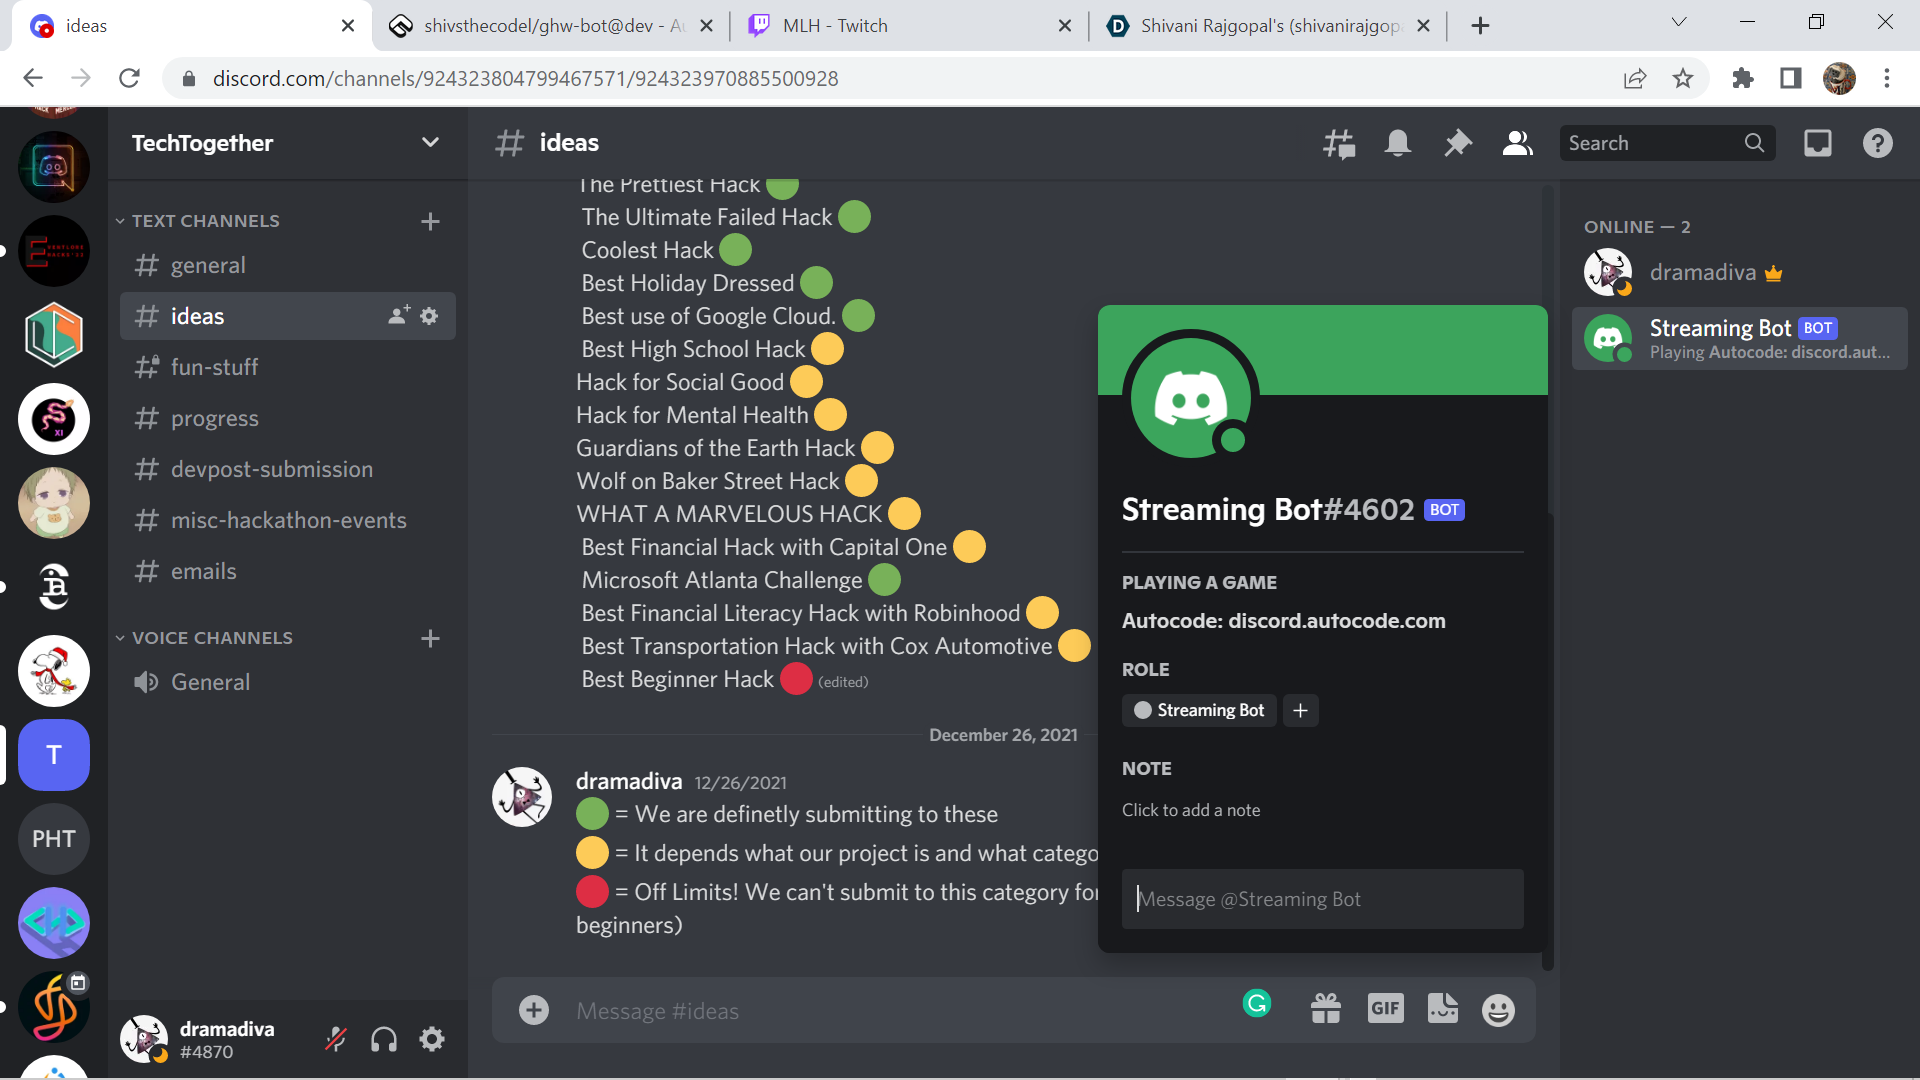This screenshot has height=1080, width=1920.
Task: Show pinned messages
Action: coord(1458,144)
